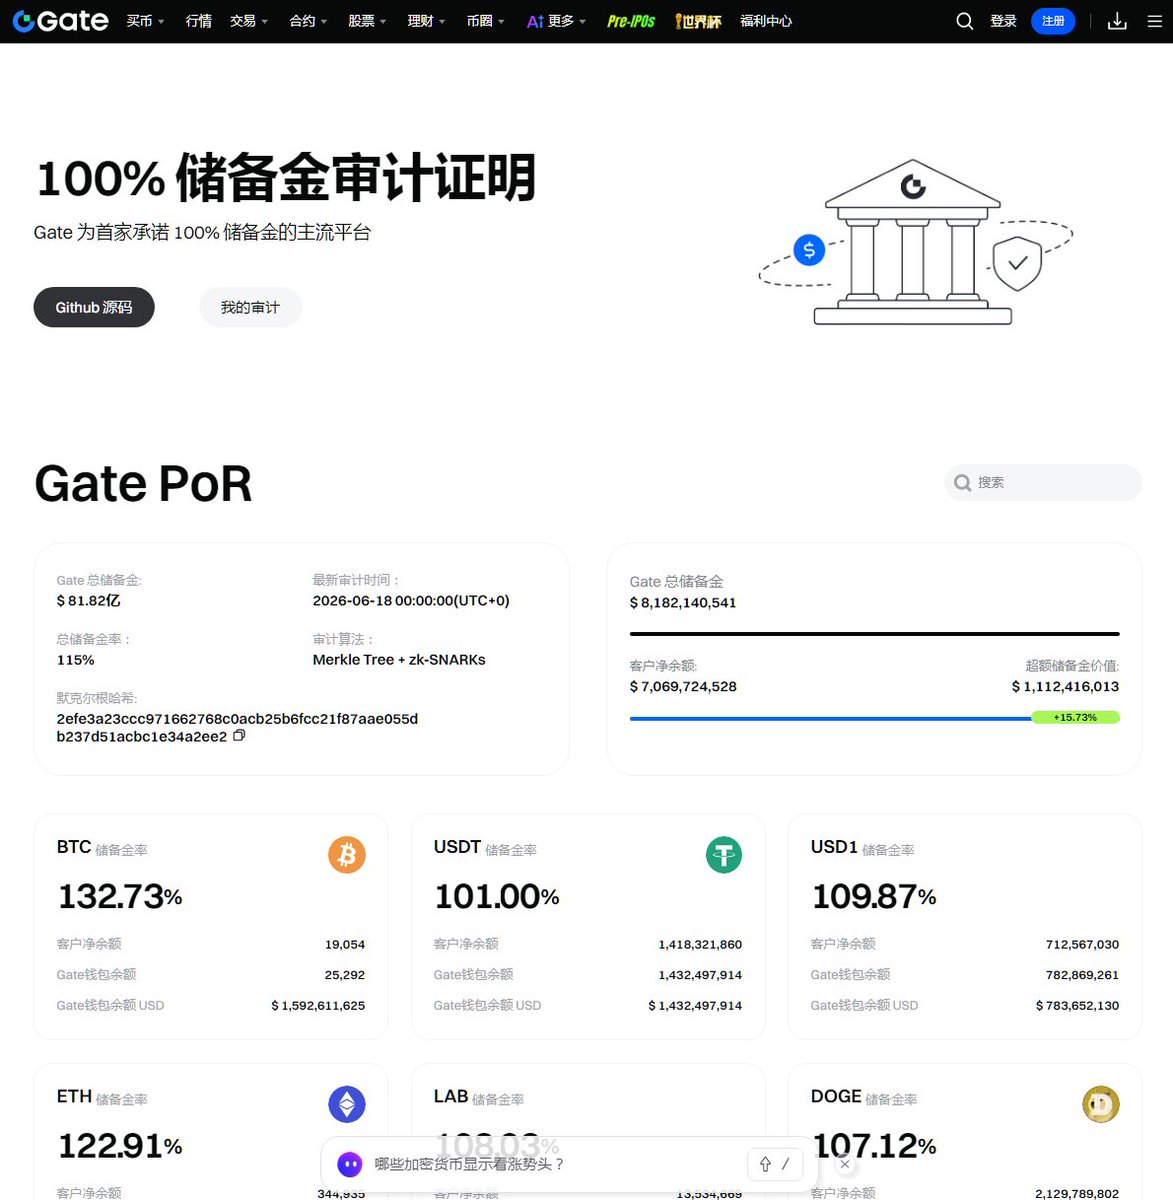Expand the 买币 dropdown menu
The width and height of the screenshot is (1173, 1200).
point(146,21)
